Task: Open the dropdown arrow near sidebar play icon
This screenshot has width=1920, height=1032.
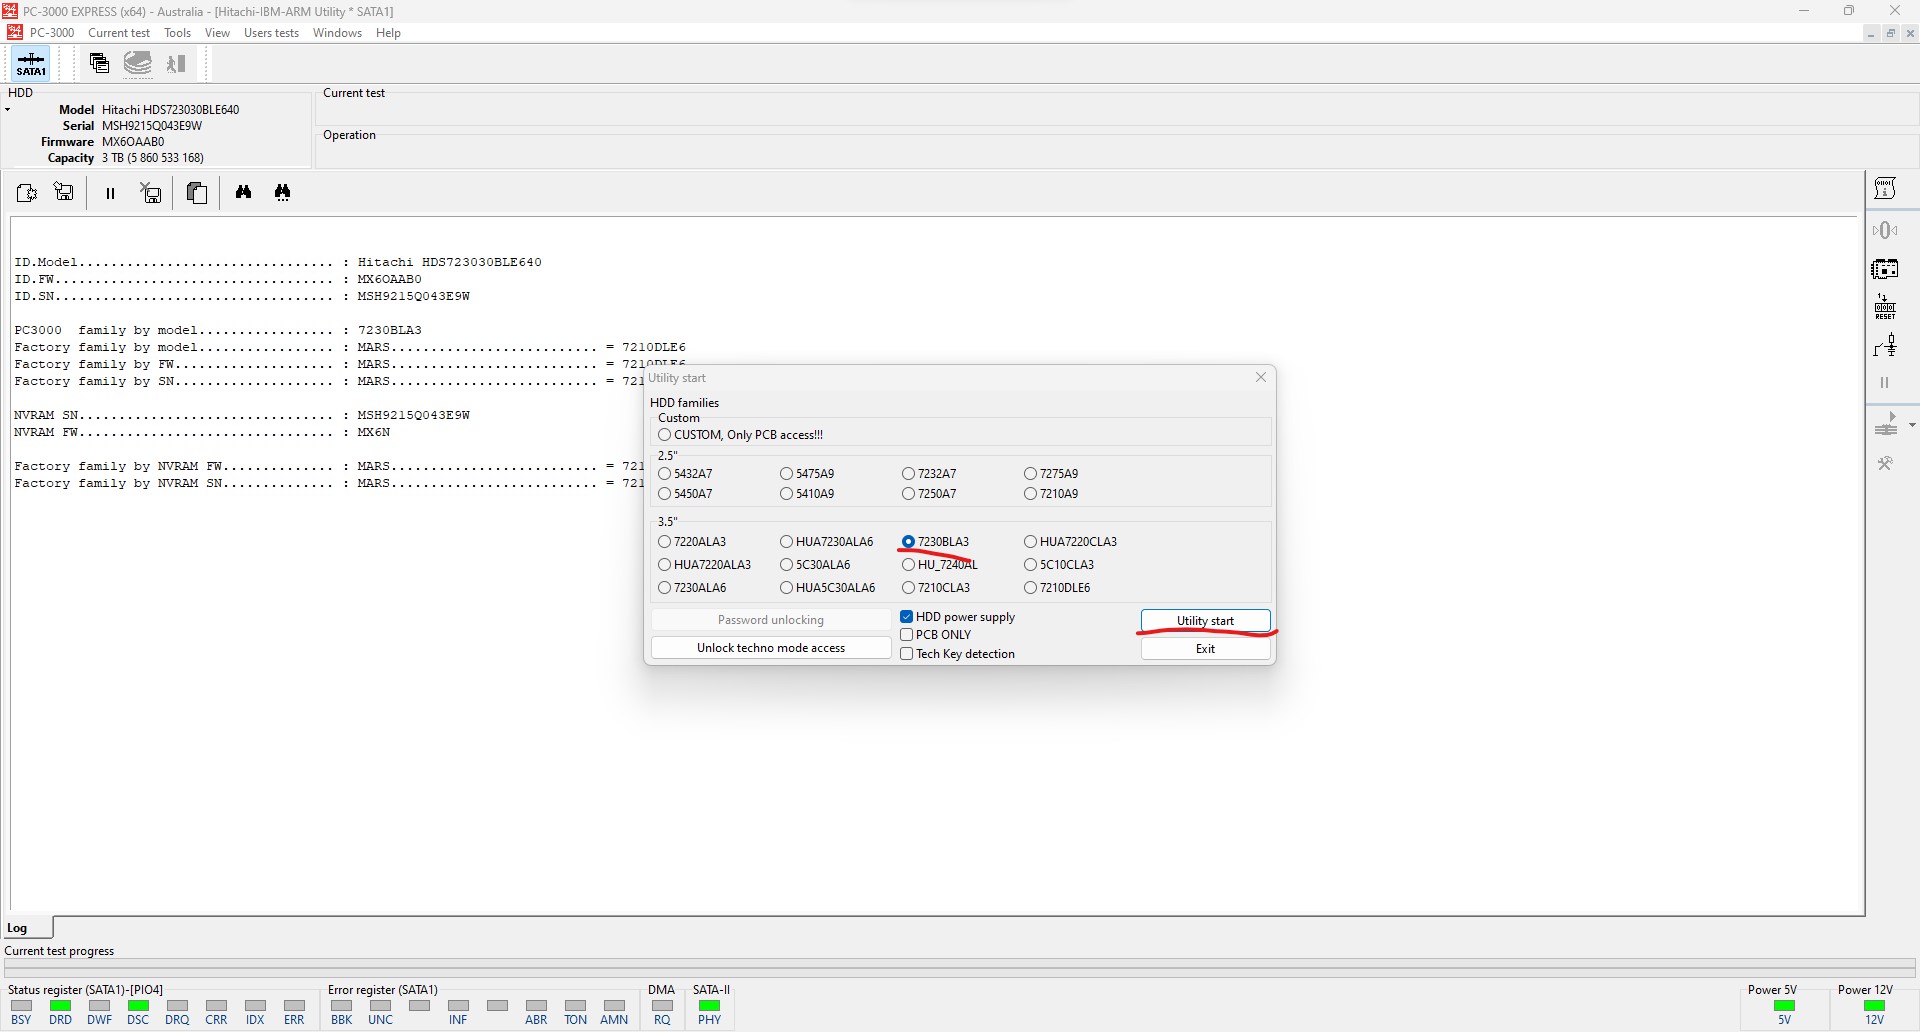Action: click(1914, 424)
